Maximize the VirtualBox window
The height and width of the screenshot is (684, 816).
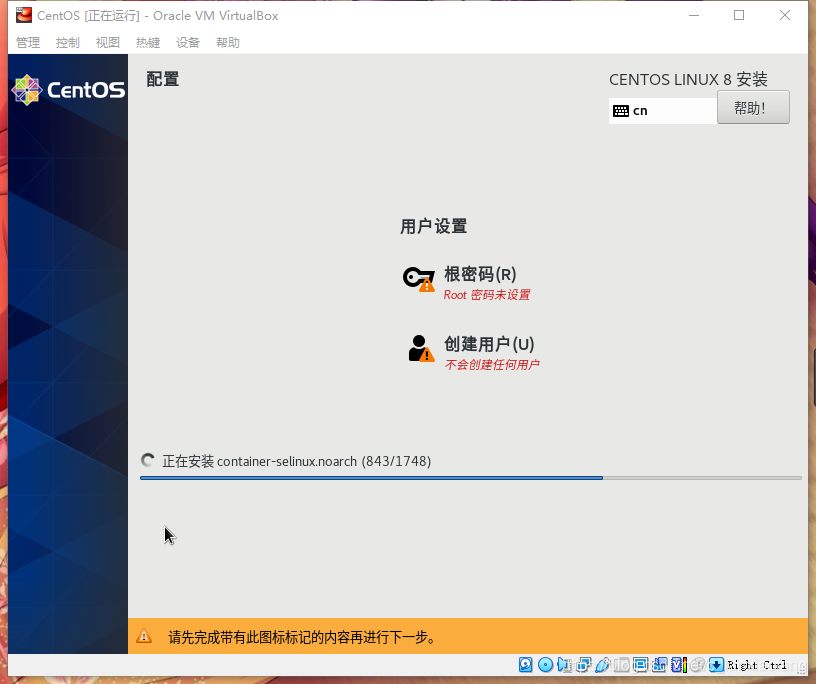739,15
